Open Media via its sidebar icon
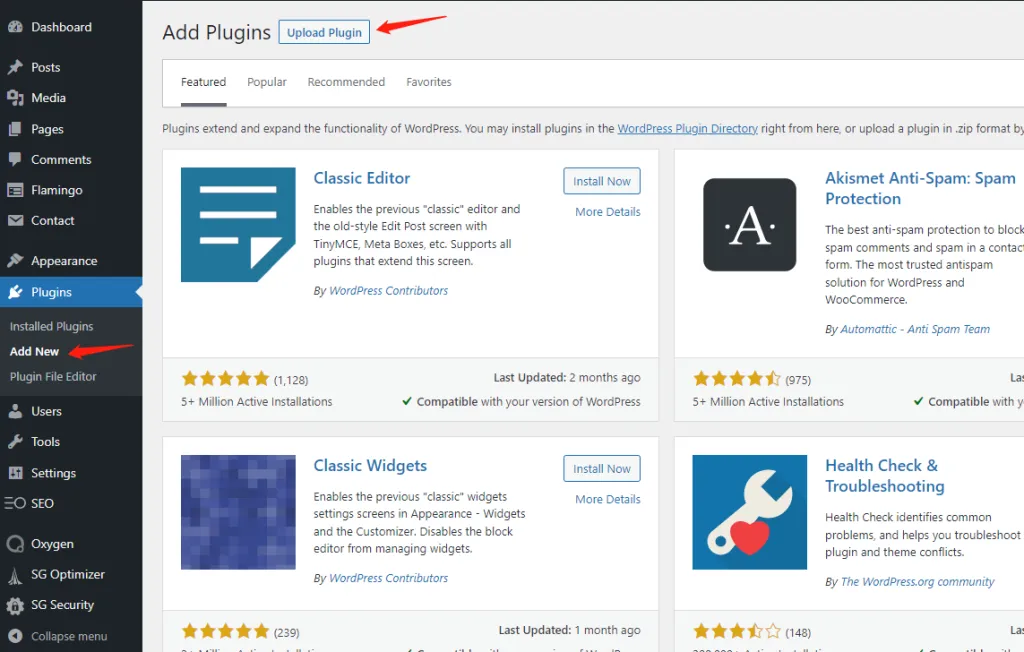The width and height of the screenshot is (1024, 652). click(15, 98)
